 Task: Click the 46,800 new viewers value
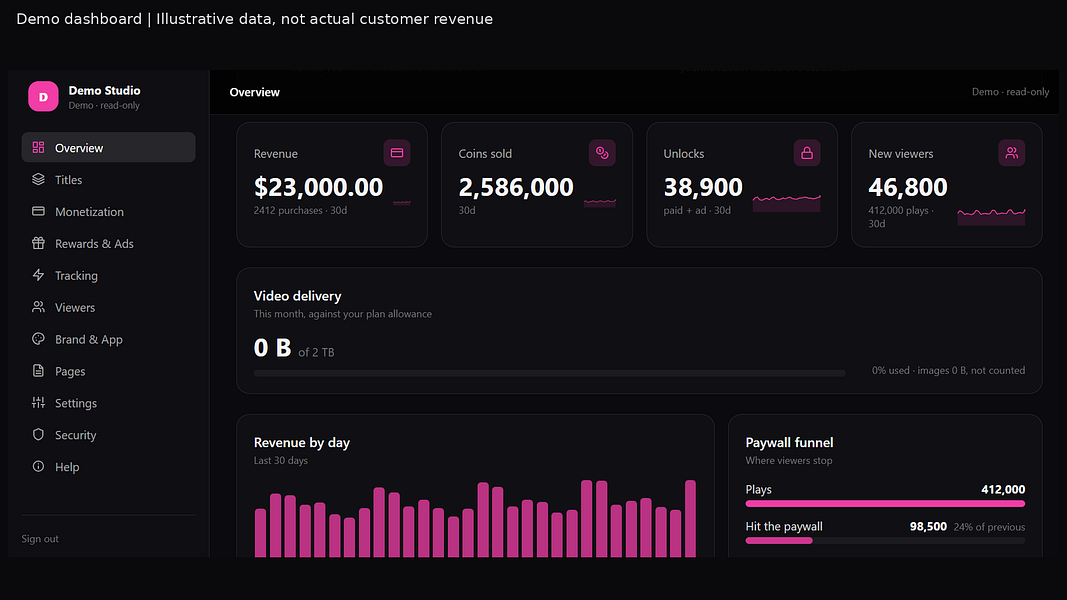908,187
